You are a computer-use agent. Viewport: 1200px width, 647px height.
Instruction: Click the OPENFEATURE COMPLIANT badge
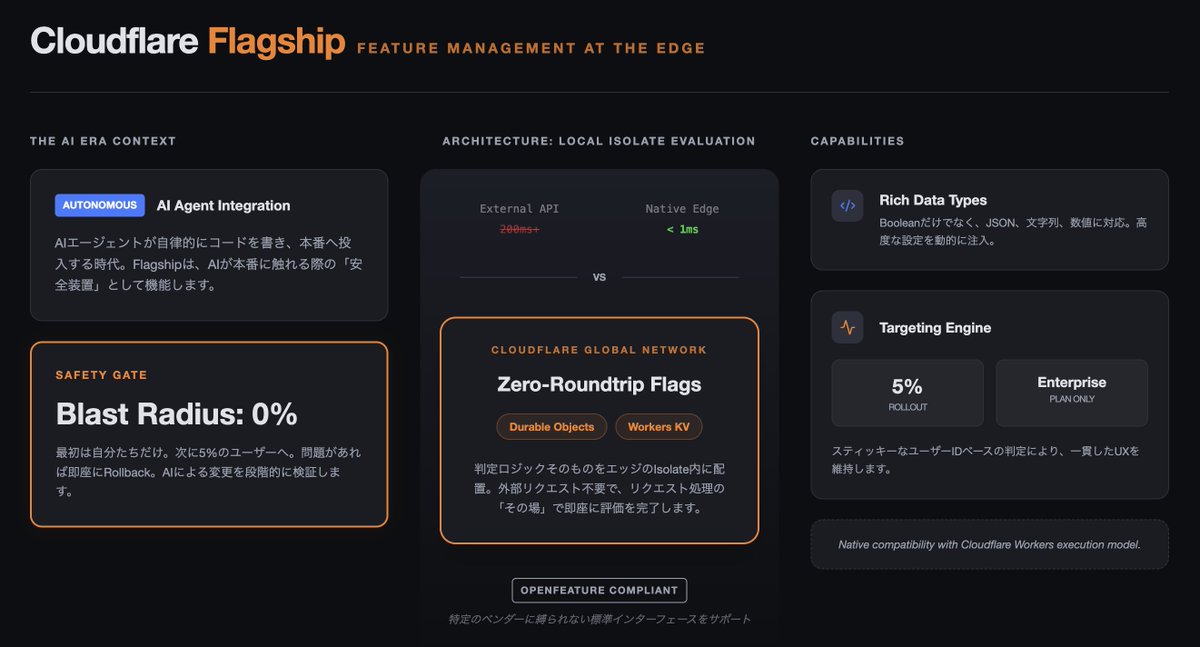click(x=599, y=590)
